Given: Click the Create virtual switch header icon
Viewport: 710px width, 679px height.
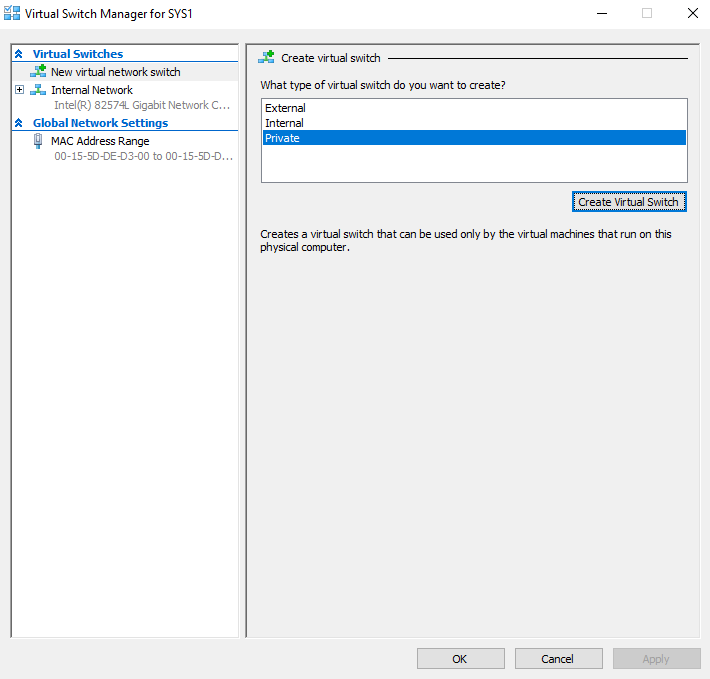Looking at the screenshot, I should coord(266,57).
